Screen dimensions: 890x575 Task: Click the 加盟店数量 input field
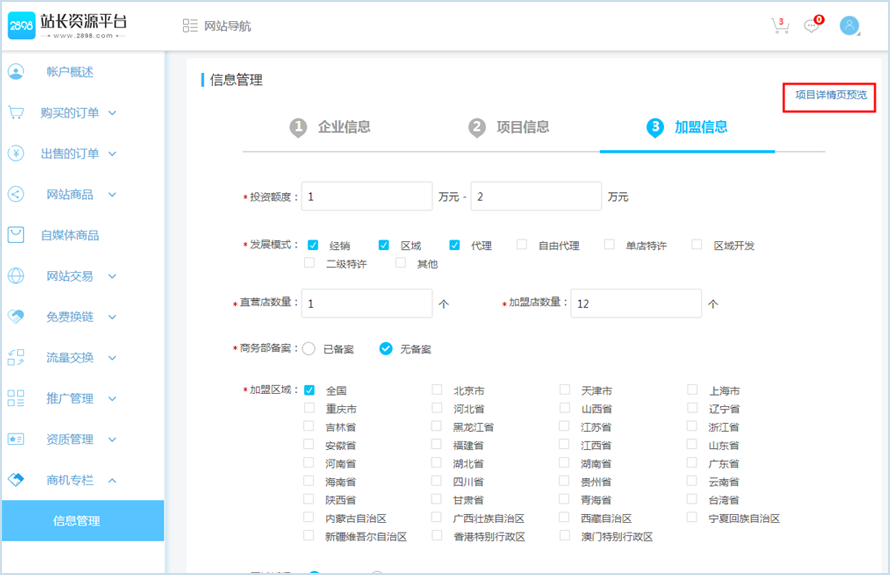[634, 303]
